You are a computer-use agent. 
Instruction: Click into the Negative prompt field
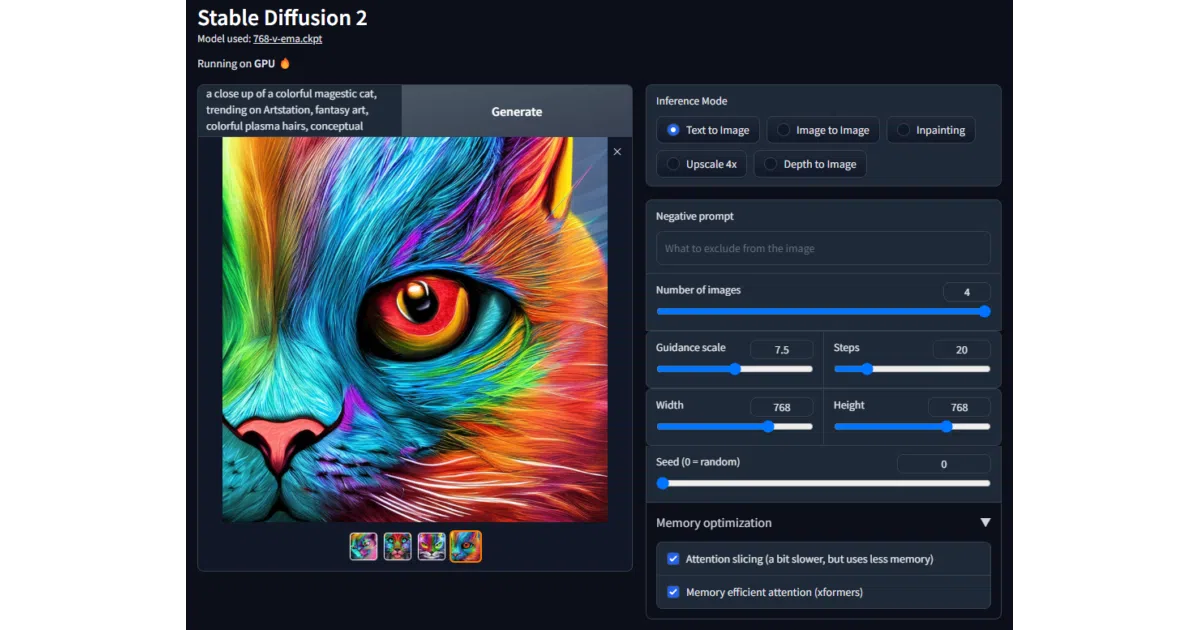(x=823, y=248)
